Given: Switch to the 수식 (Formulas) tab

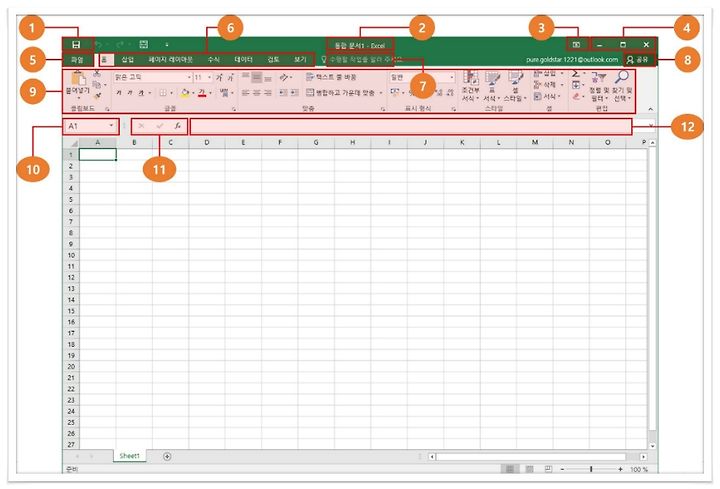Looking at the screenshot, I should click(x=214, y=60).
